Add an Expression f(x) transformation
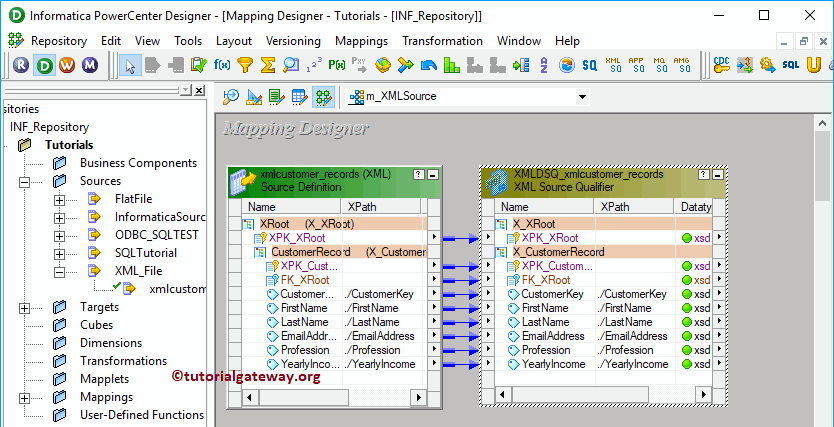This screenshot has height=427, width=834. [x=222, y=65]
